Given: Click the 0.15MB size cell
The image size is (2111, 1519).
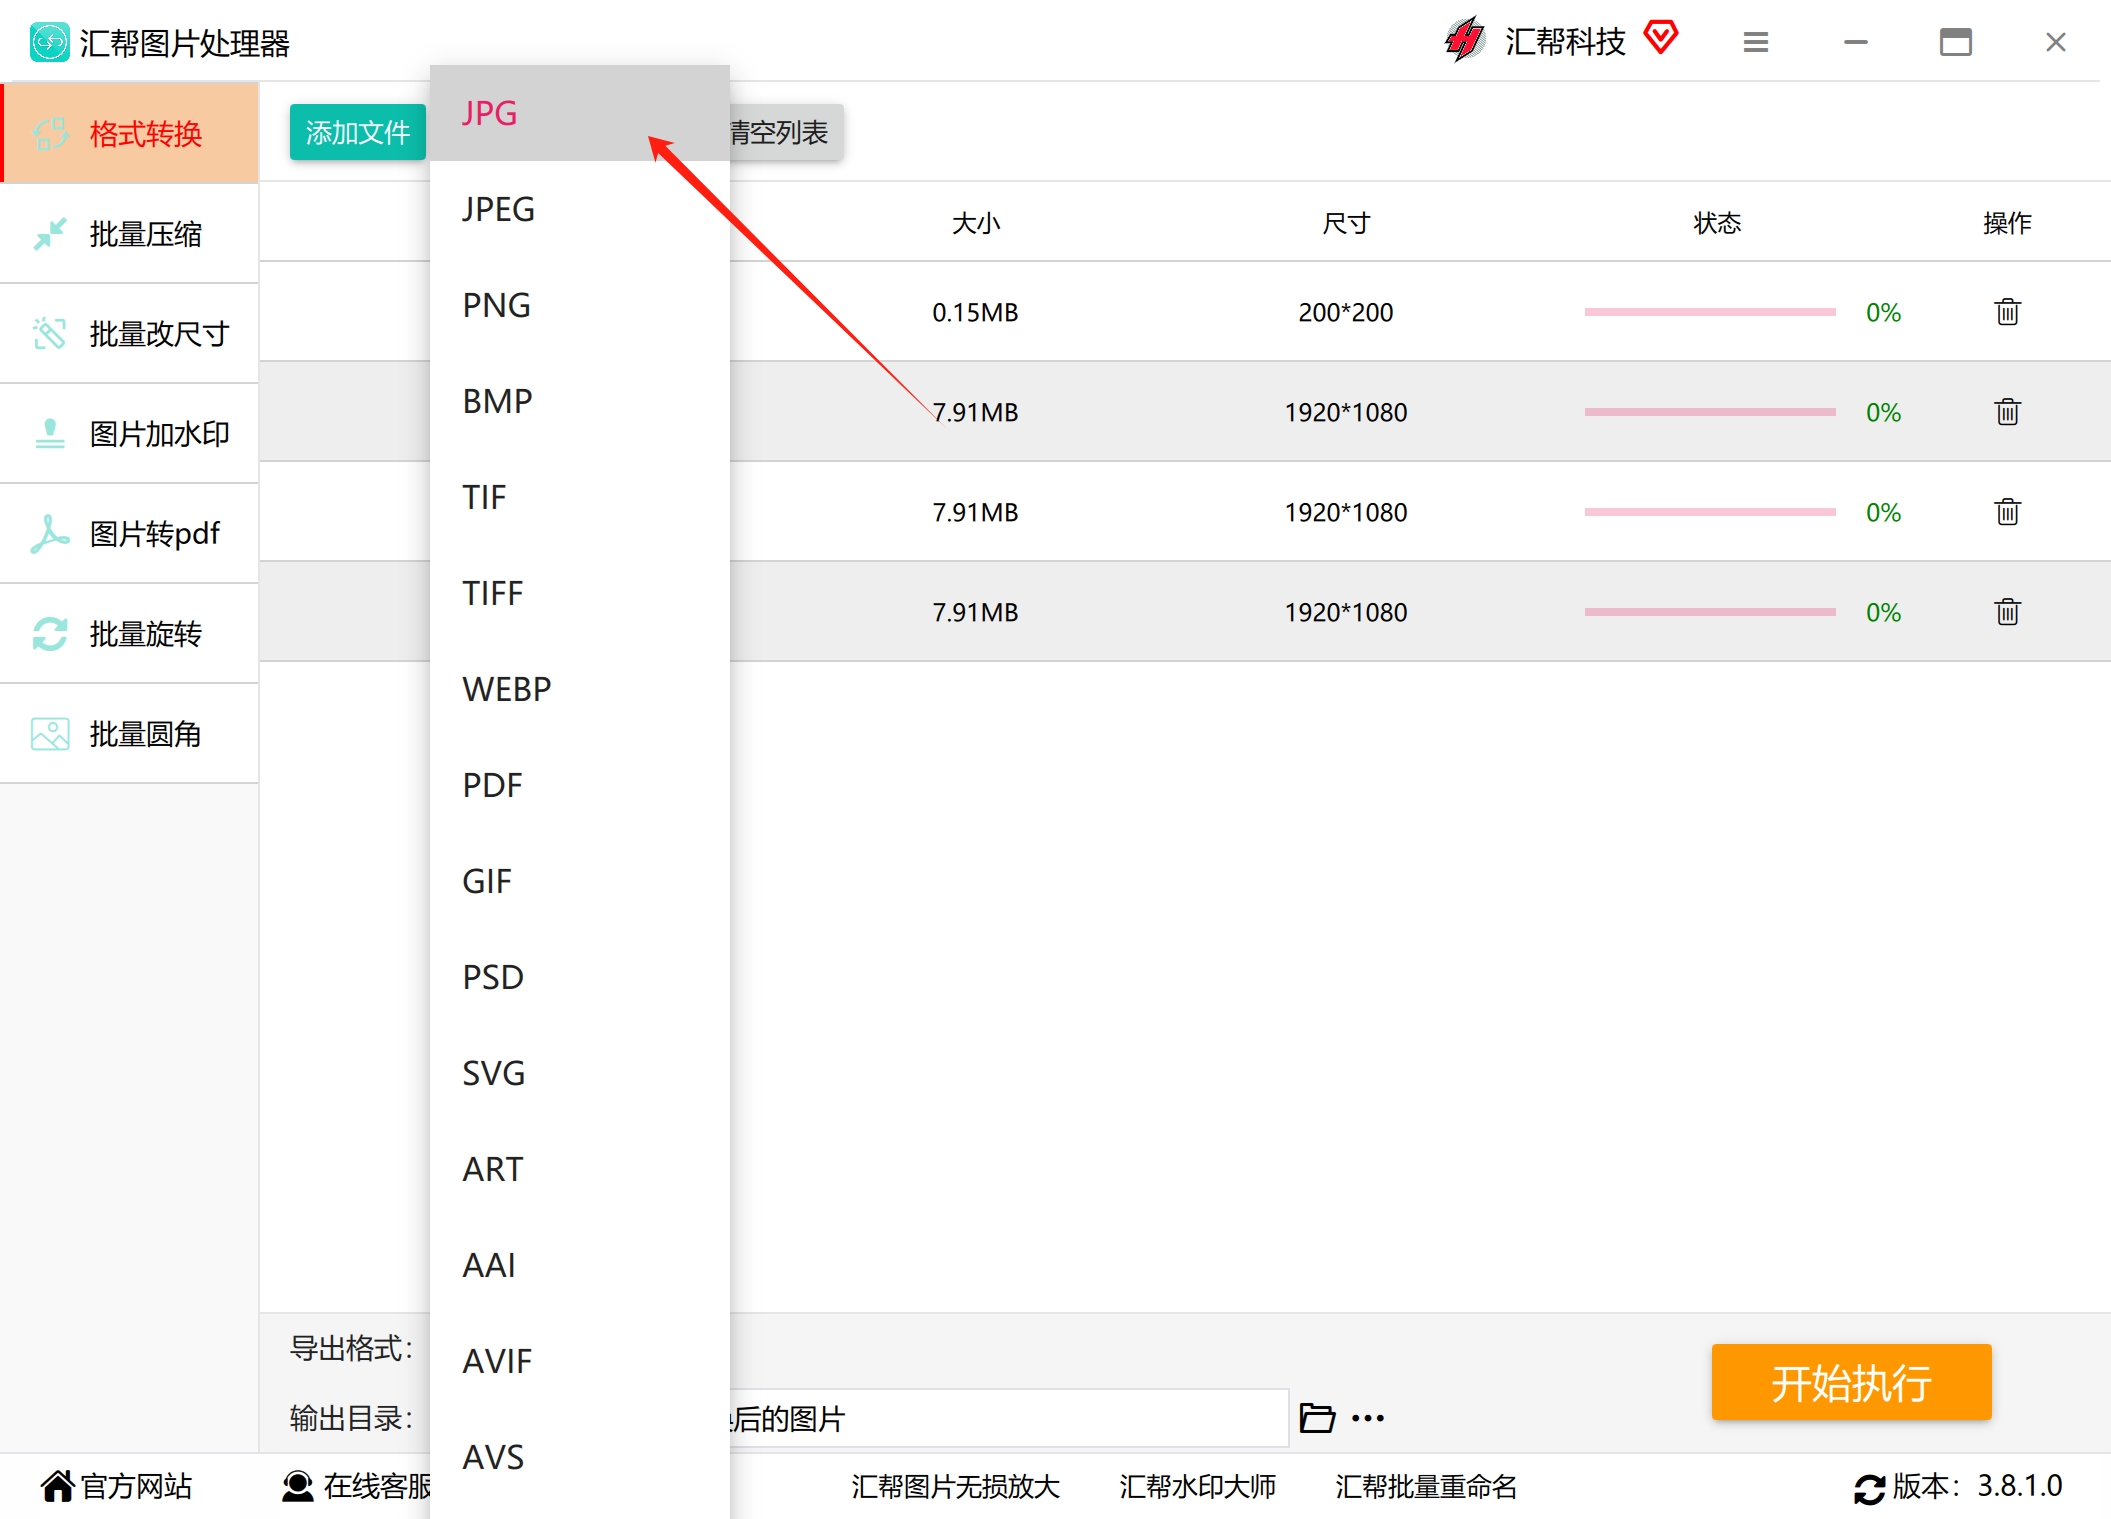Looking at the screenshot, I should (x=975, y=312).
